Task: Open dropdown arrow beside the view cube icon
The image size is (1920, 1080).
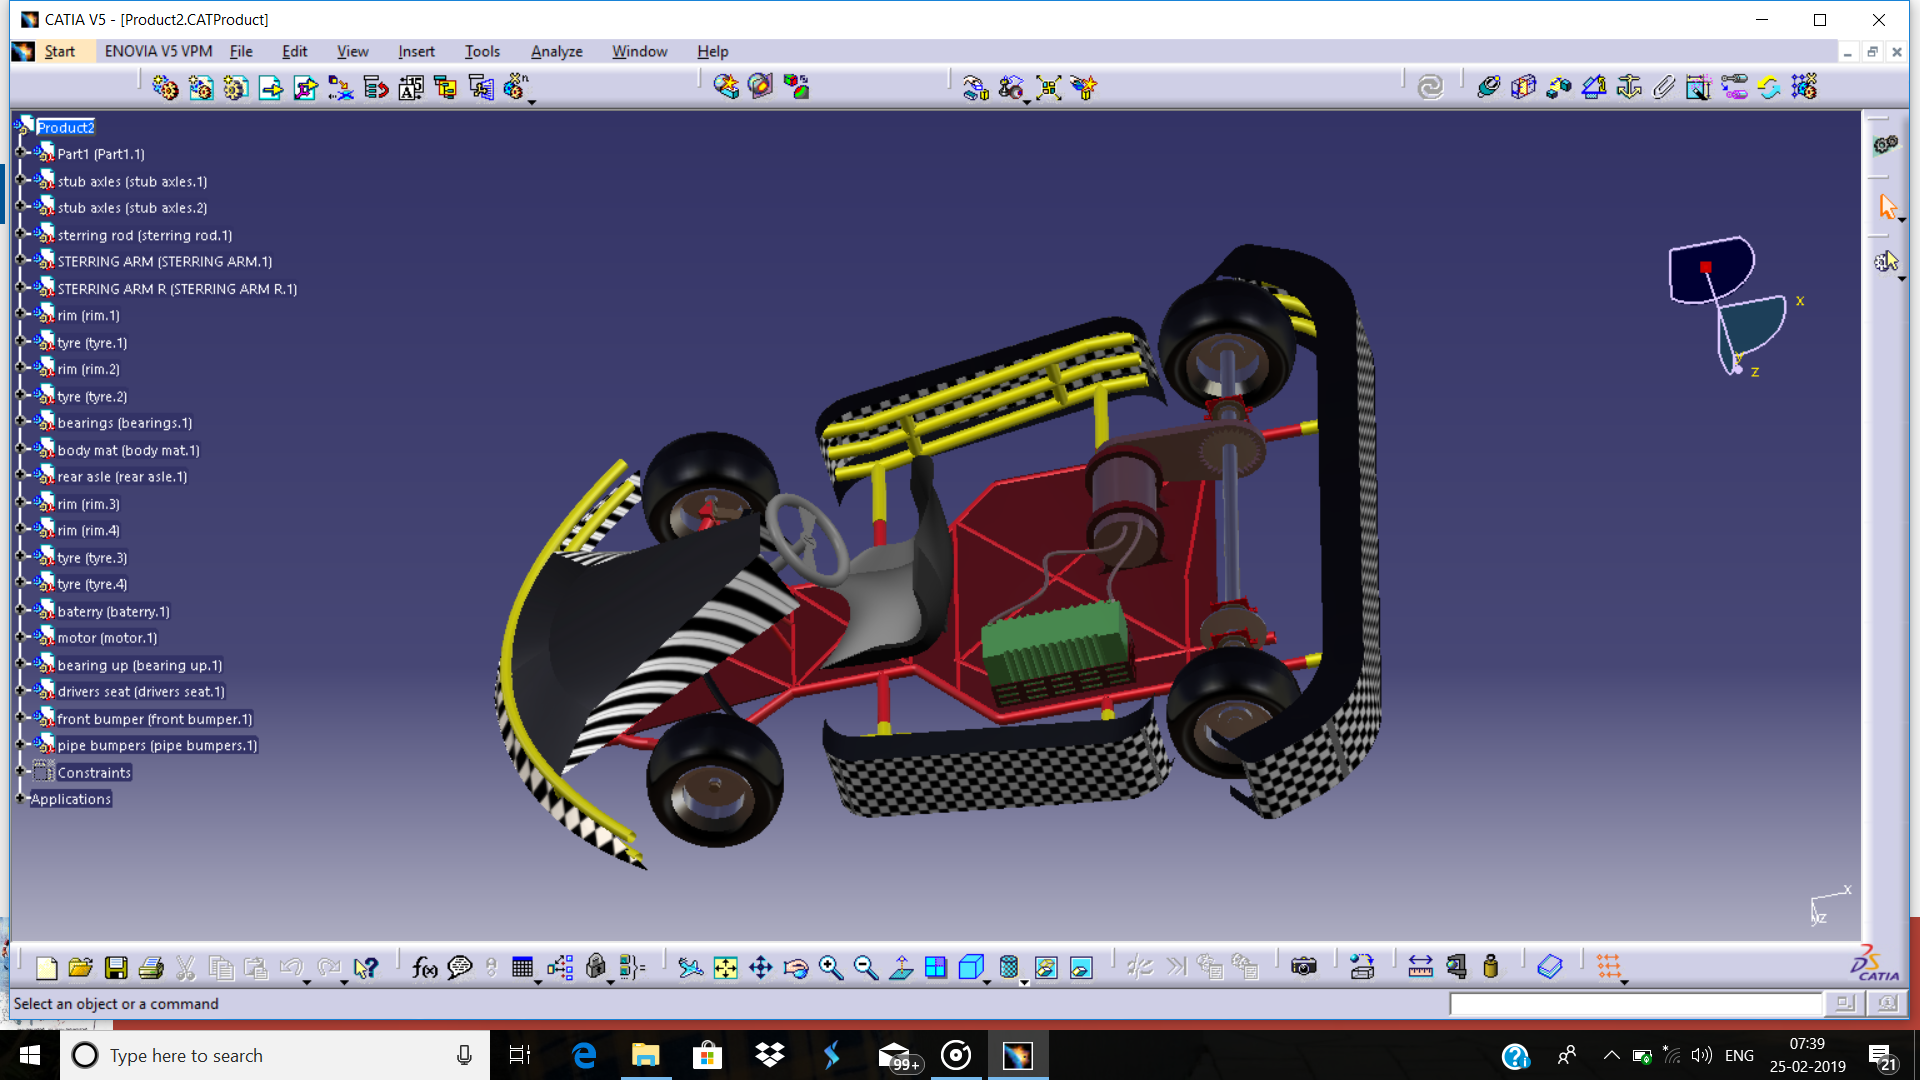Action: click(x=987, y=982)
